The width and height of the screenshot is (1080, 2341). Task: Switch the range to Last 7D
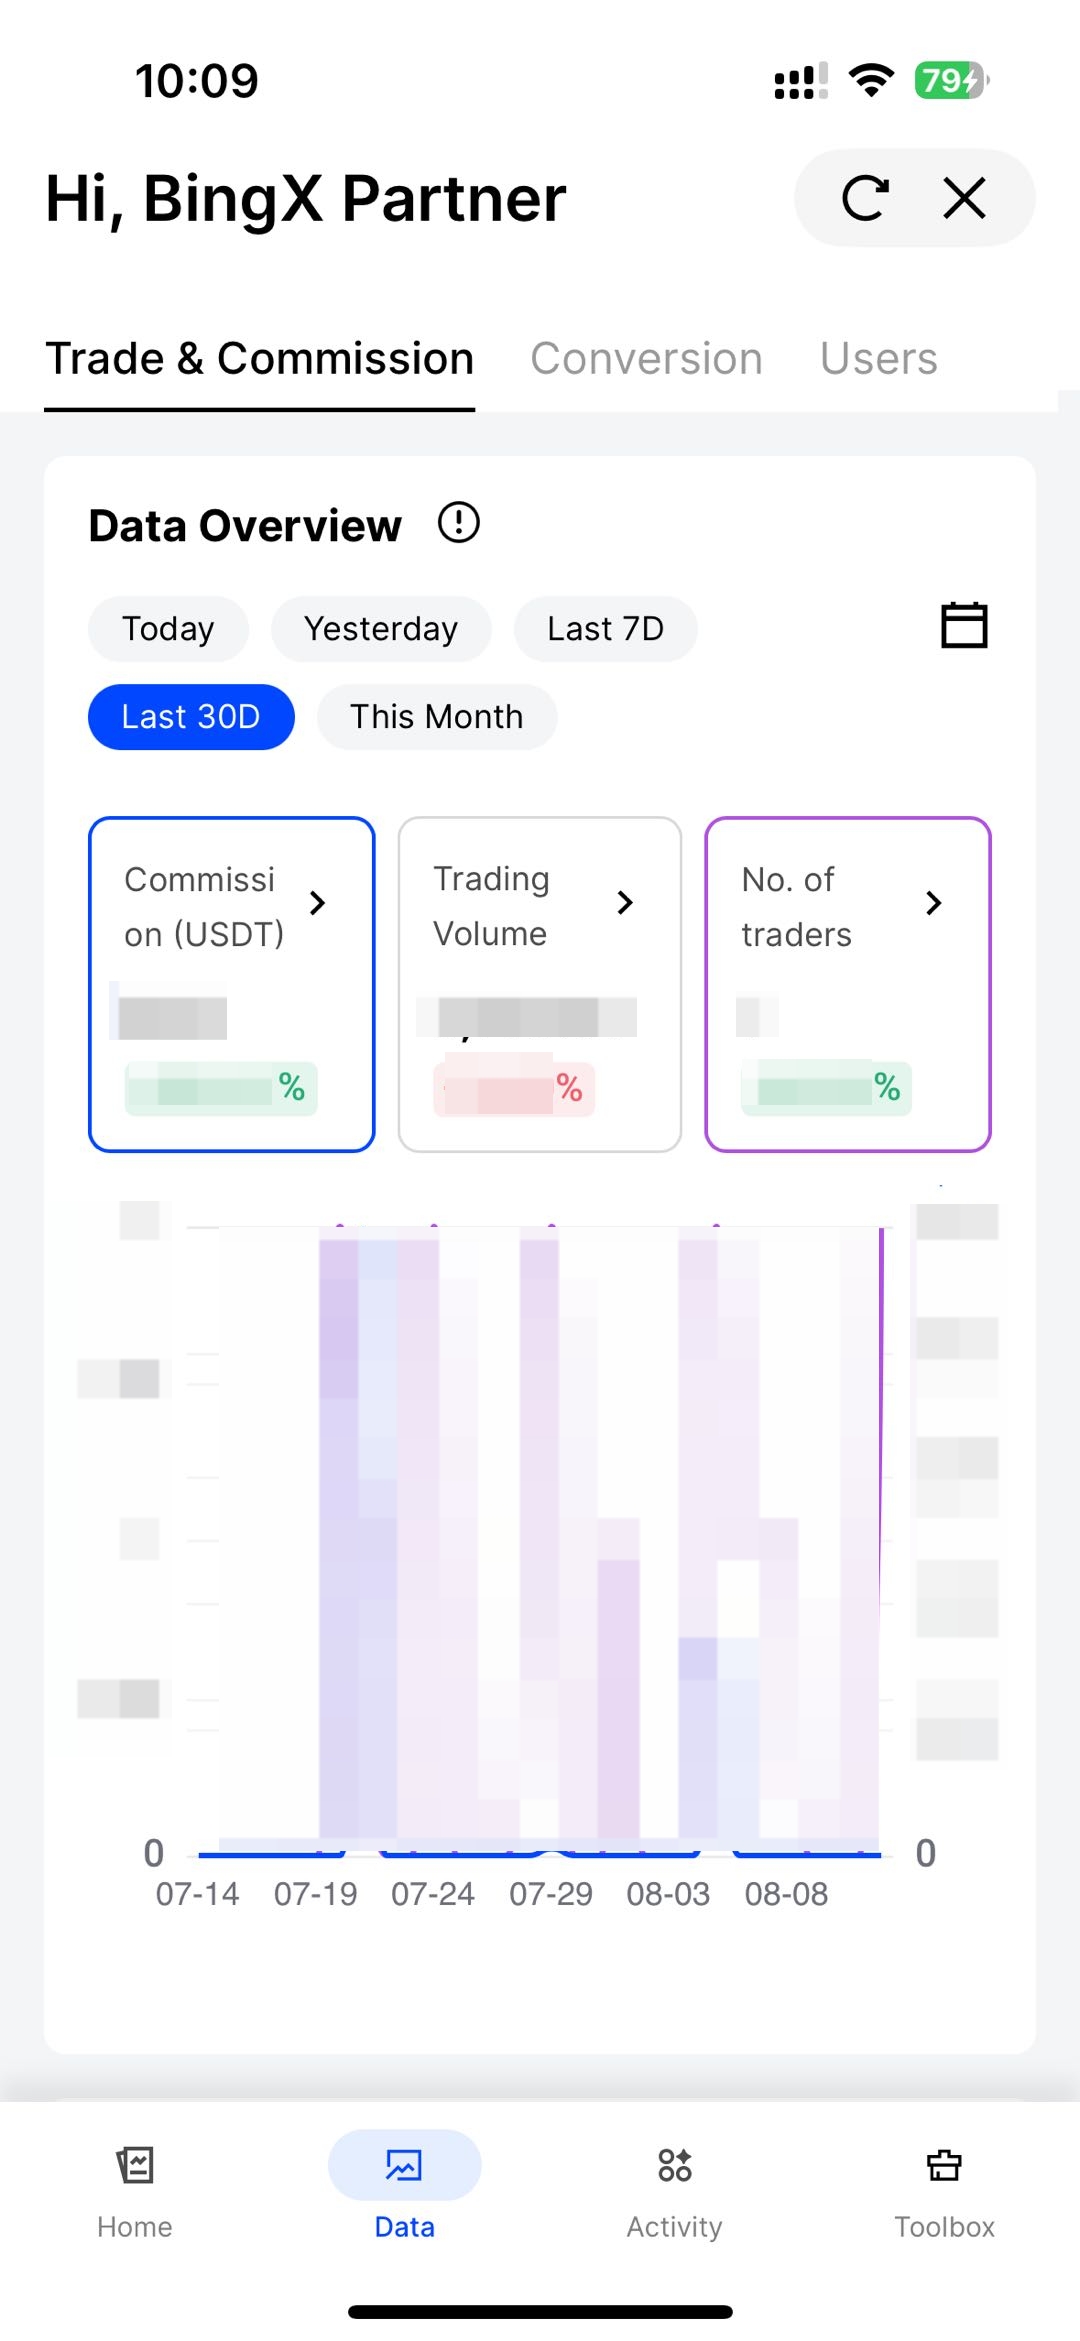click(x=605, y=629)
